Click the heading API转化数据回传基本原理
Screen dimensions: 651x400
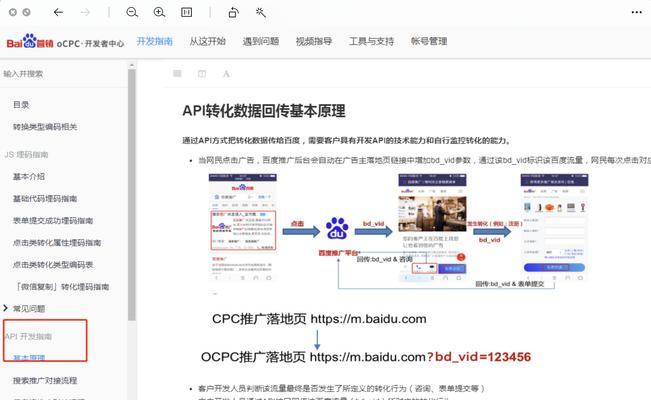[264, 111]
